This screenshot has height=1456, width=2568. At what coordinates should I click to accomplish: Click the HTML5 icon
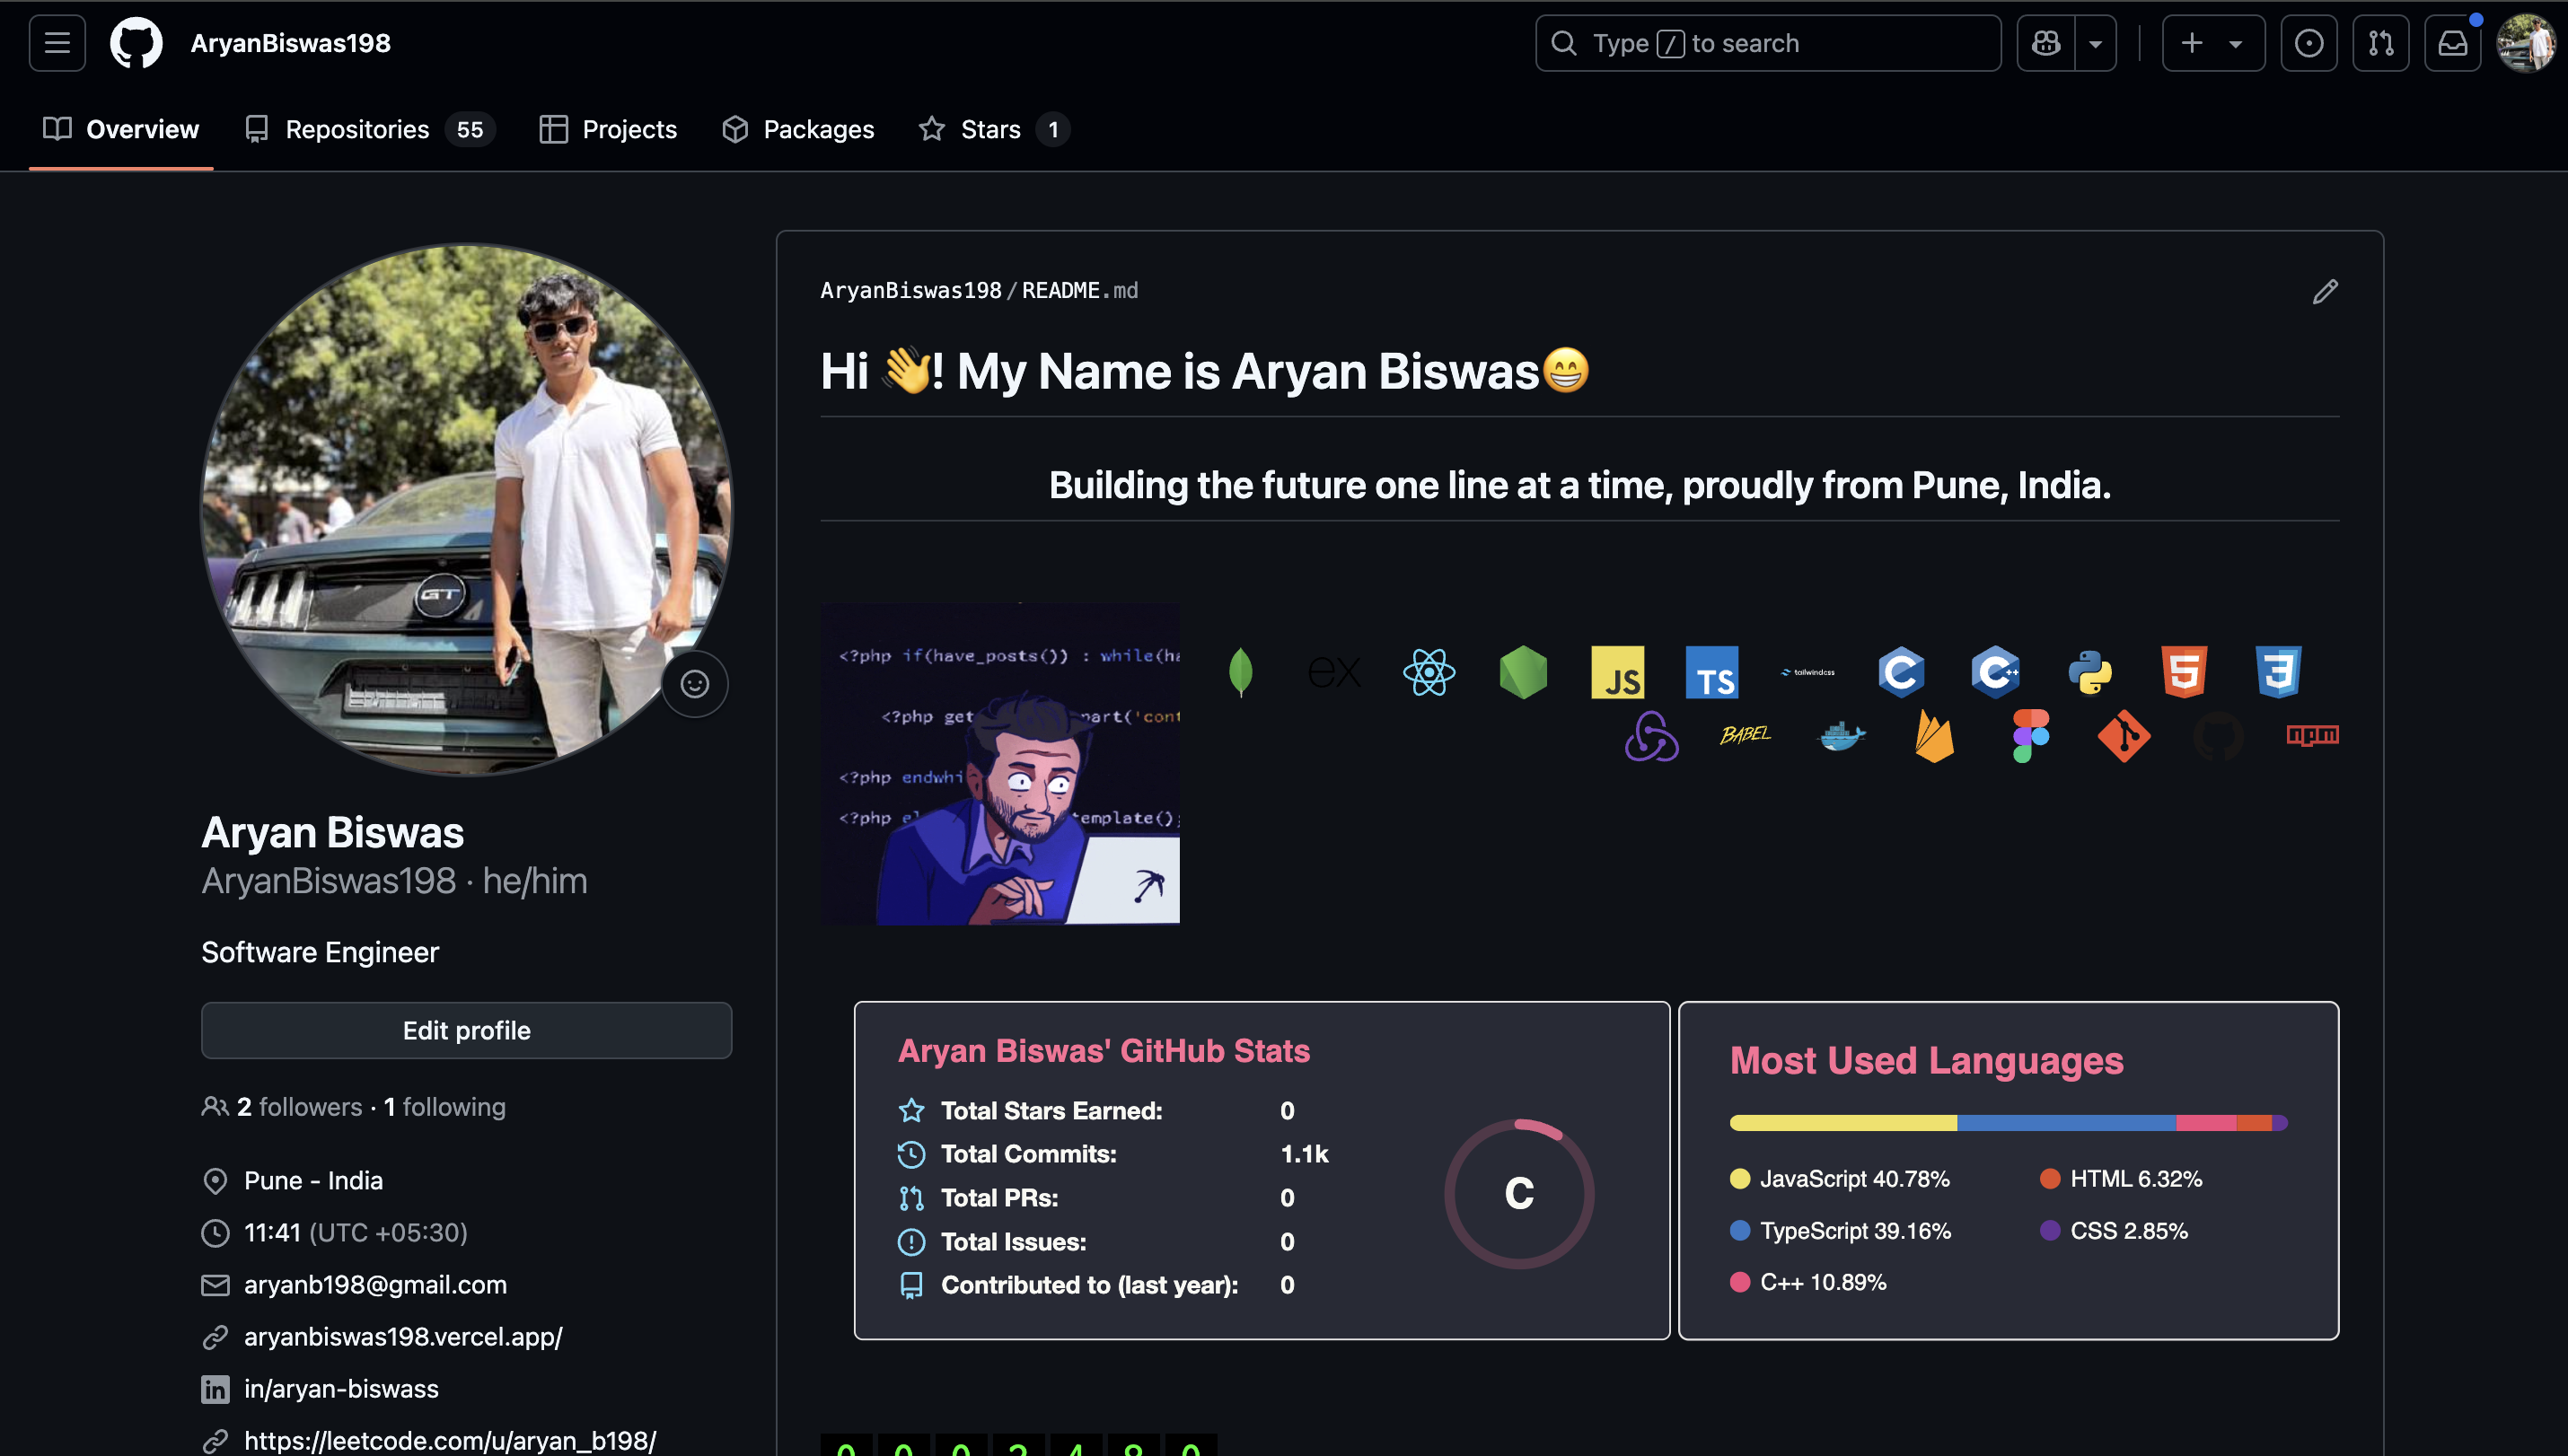click(2183, 671)
